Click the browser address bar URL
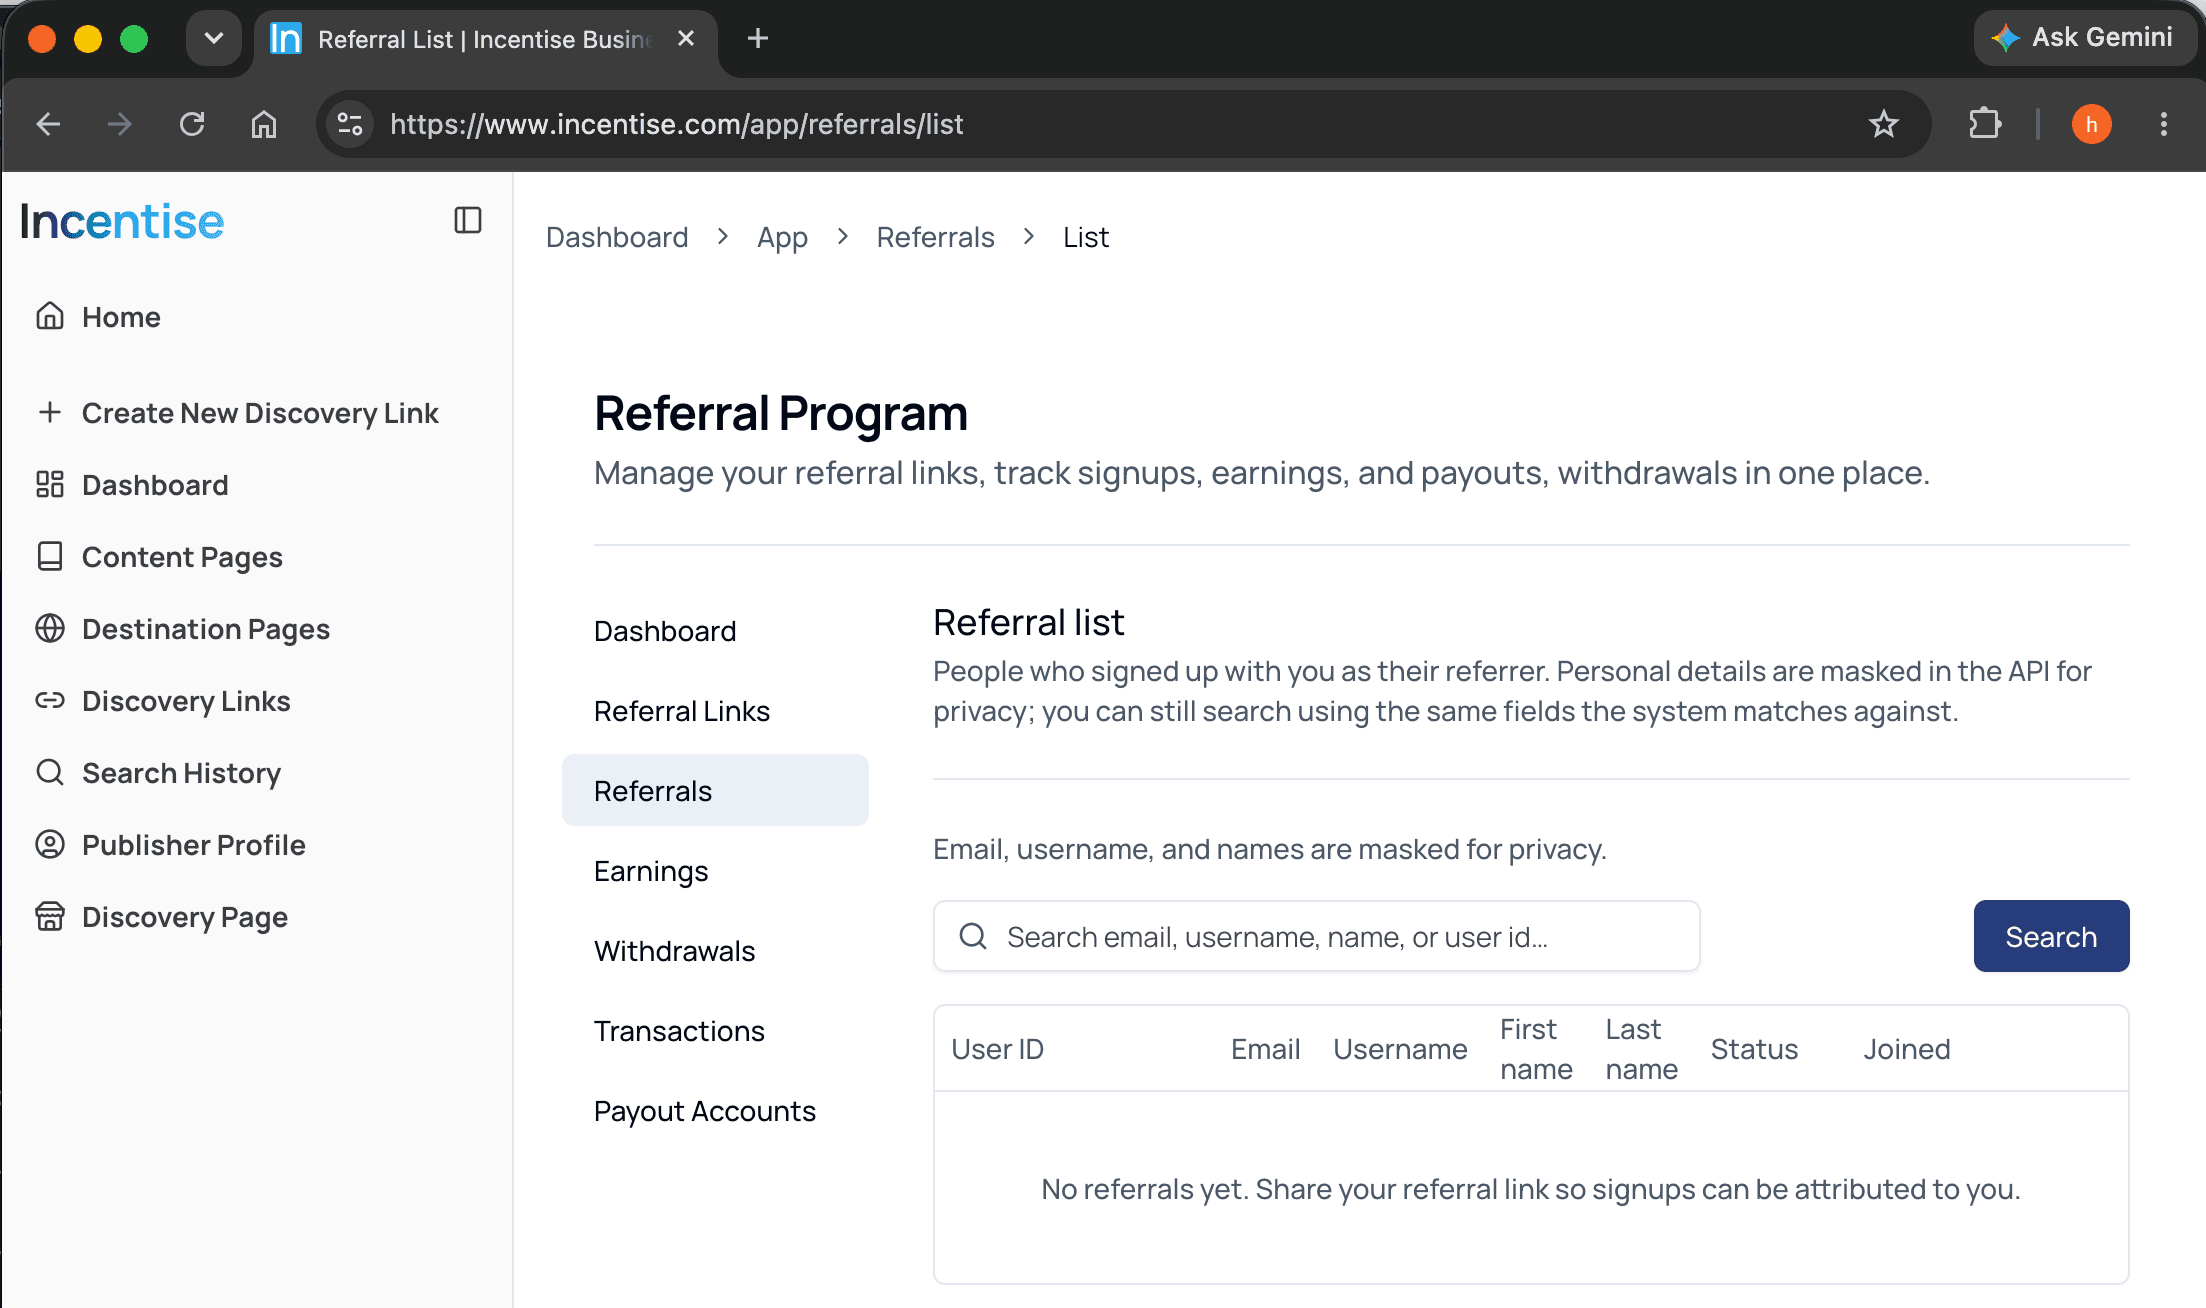The image size is (2206, 1308). click(x=676, y=124)
